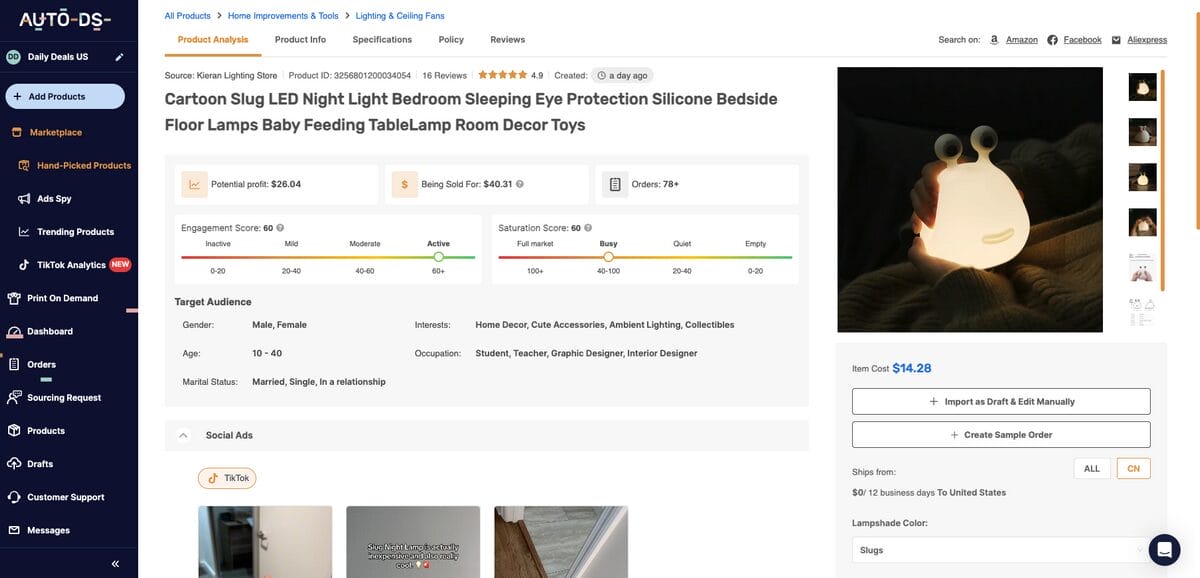Open the chat support bubble icon
This screenshot has width=1200, height=578.
click(x=1164, y=550)
